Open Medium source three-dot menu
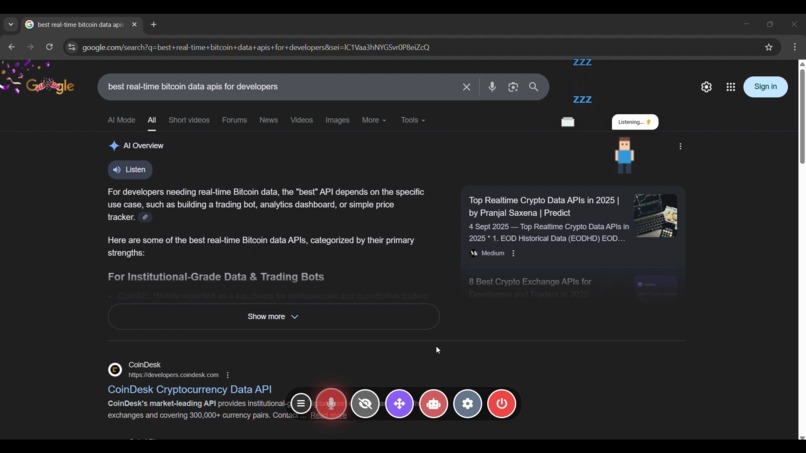 [x=513, y=253]
